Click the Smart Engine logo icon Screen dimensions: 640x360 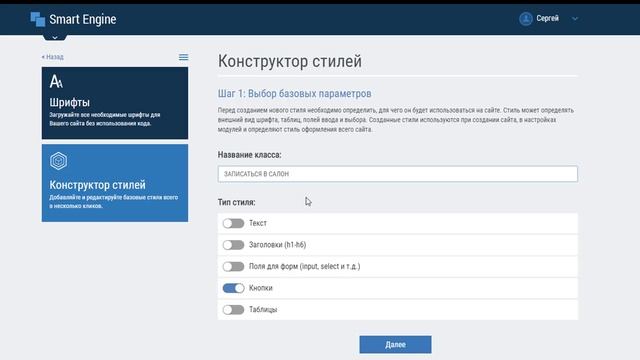tap(38, 19)
